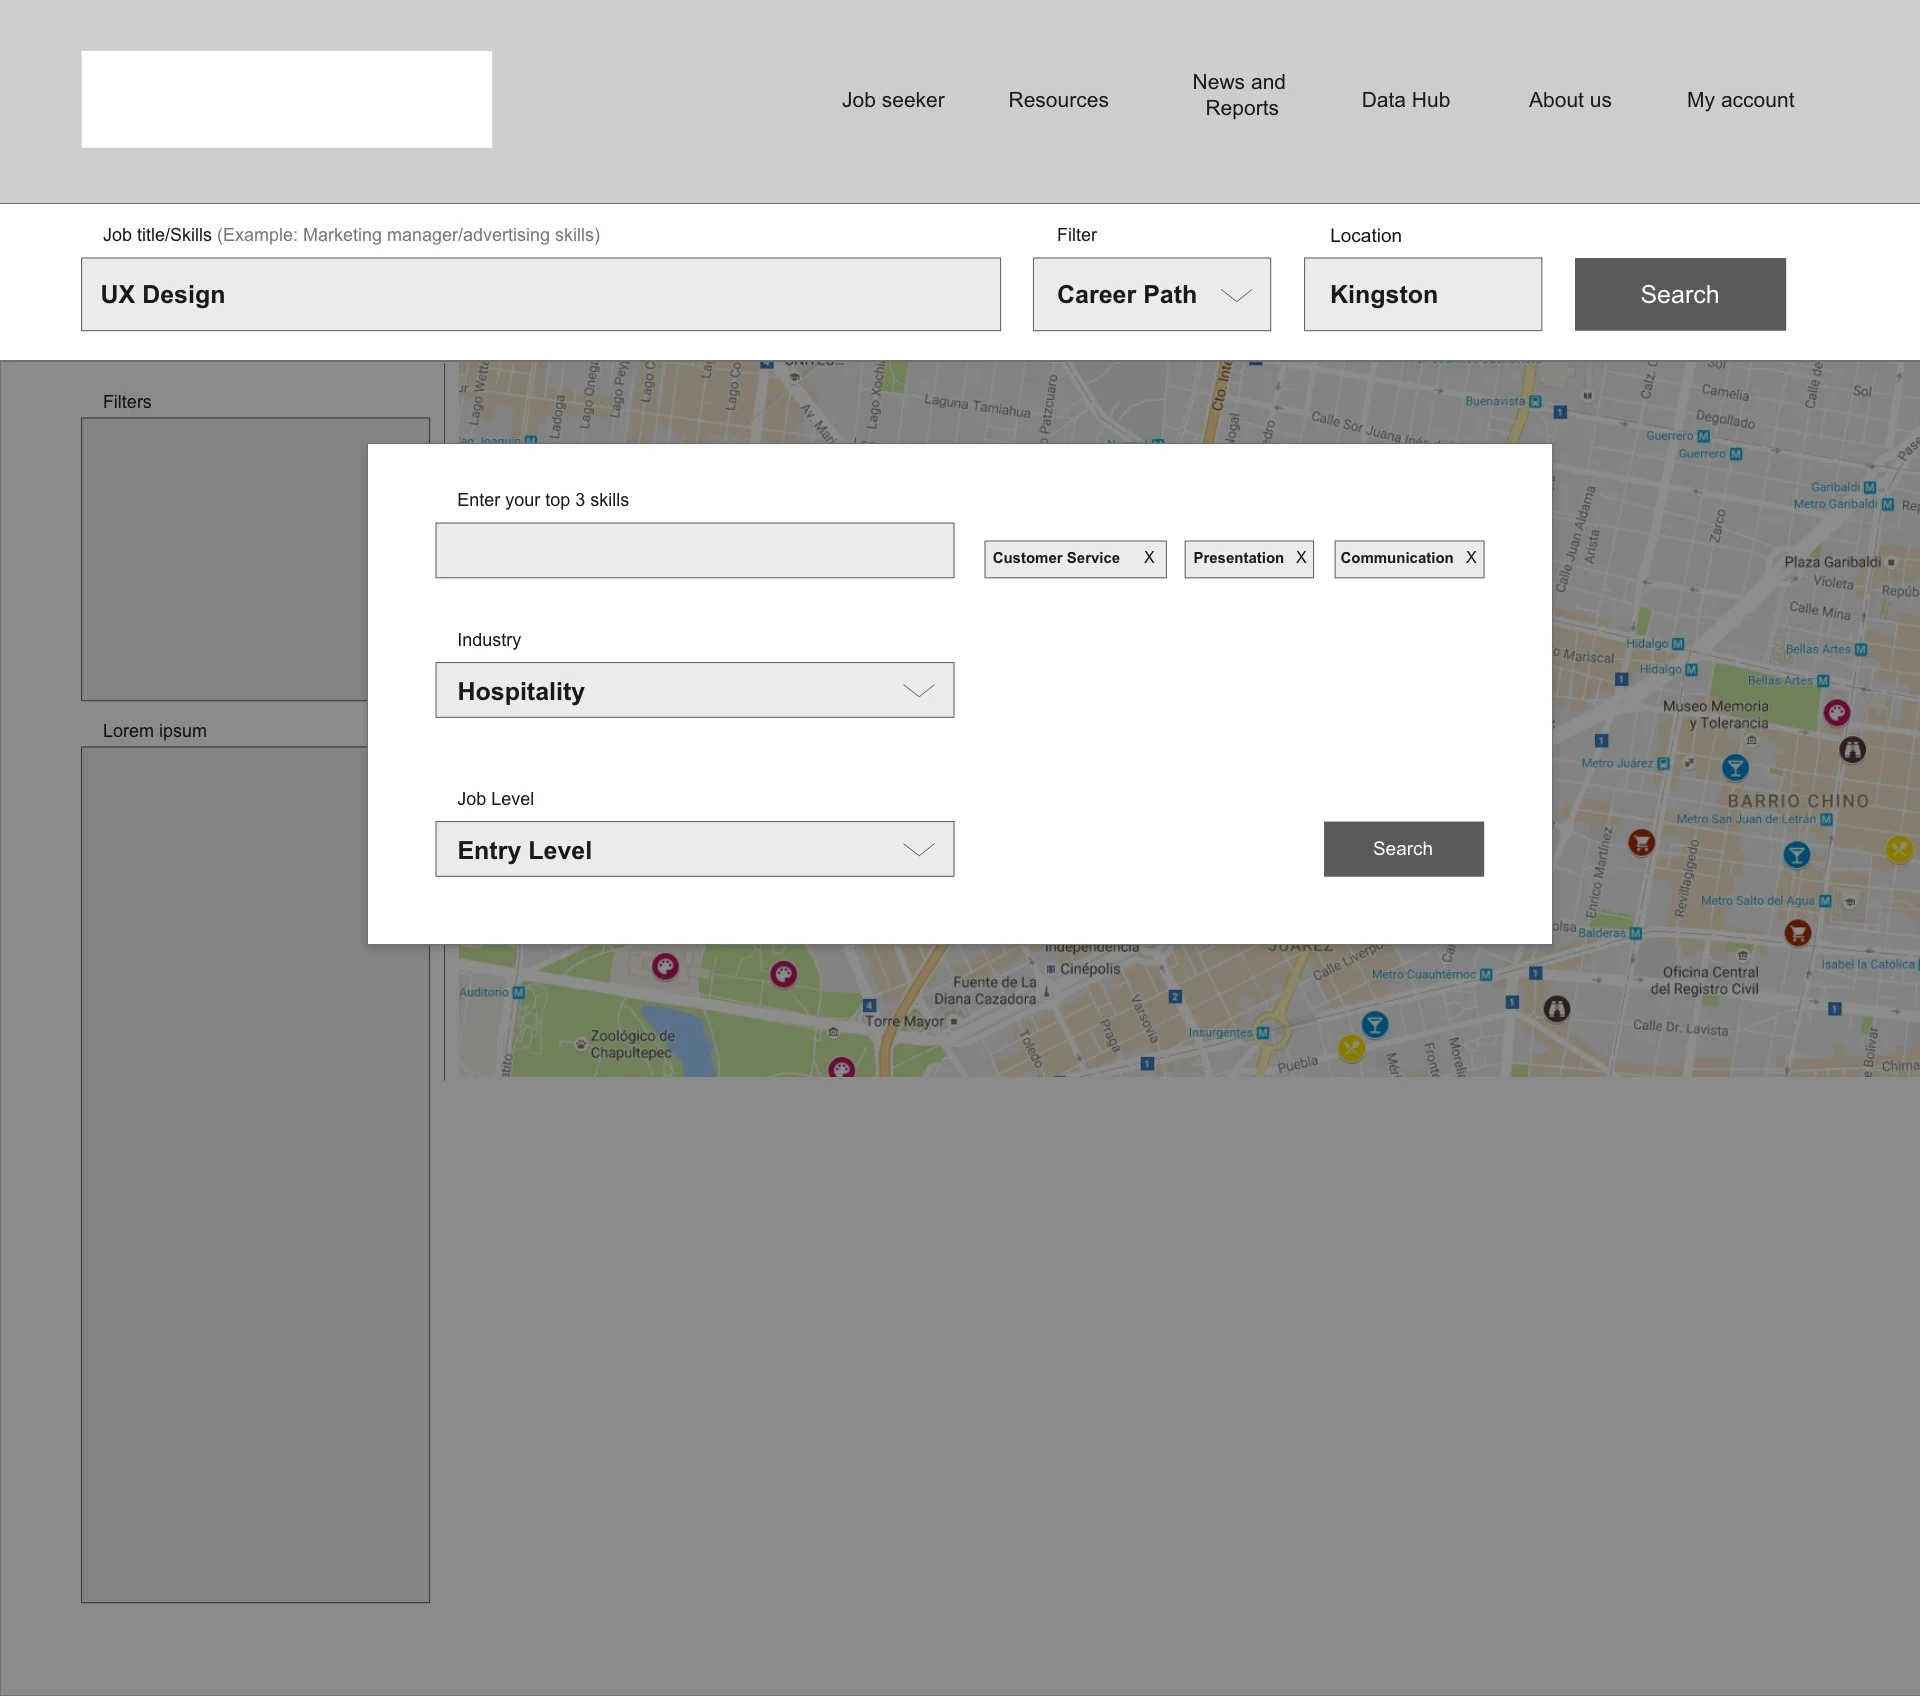1920x1696 pixels.
Task: Click the top Search button beside Location
Action: click(1679, 295)
